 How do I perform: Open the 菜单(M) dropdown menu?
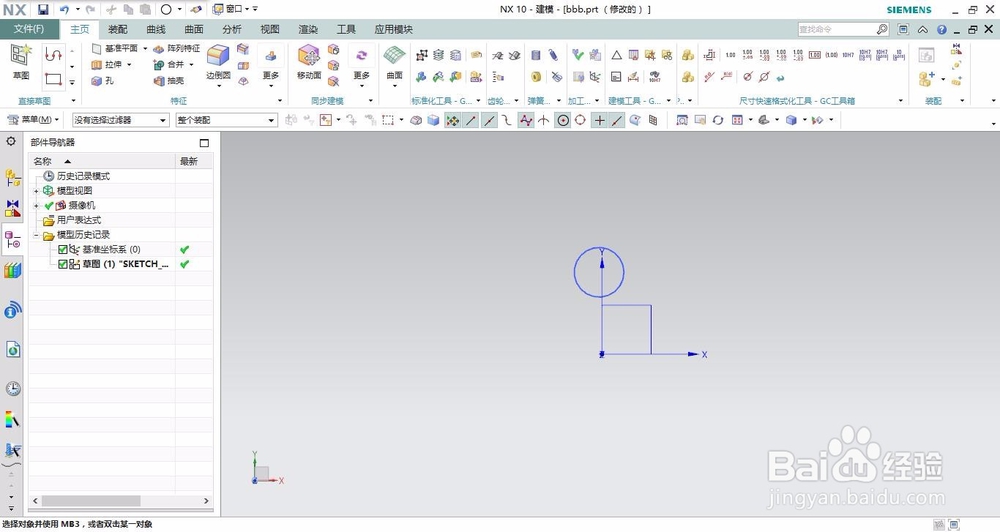coord(33,120)
